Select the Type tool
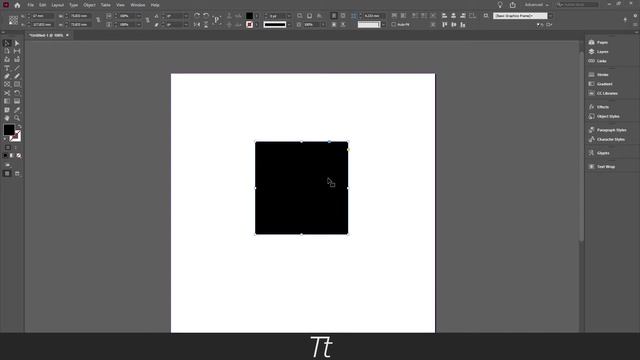This screenshot has width=640, height=360. pos(7,68)
